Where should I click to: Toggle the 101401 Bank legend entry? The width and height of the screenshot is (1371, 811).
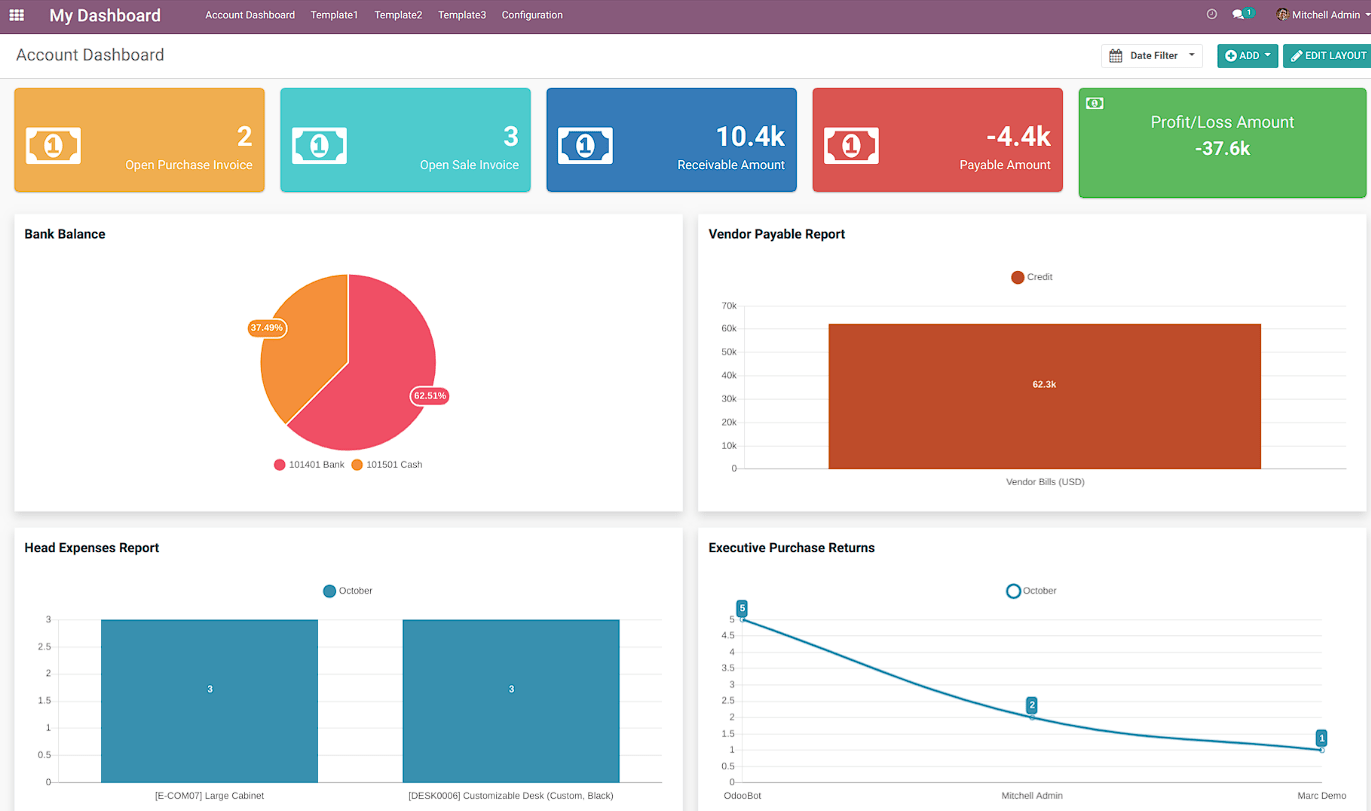tap(309, 465)
